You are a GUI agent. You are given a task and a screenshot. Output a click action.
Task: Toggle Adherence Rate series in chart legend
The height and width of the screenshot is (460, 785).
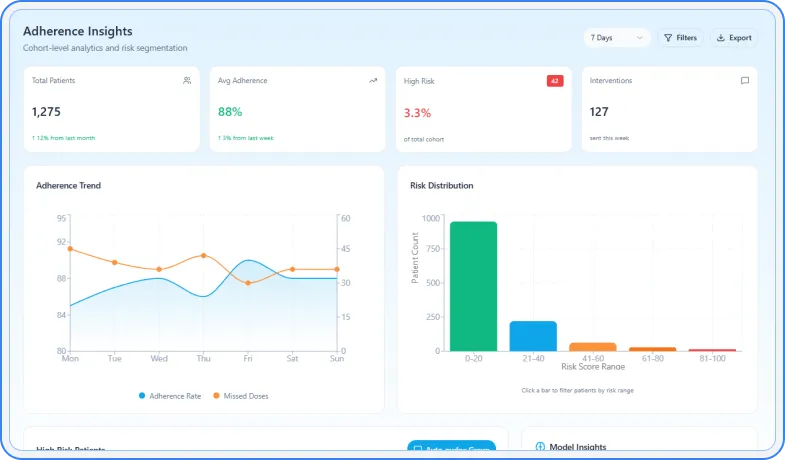click(170, 396)
